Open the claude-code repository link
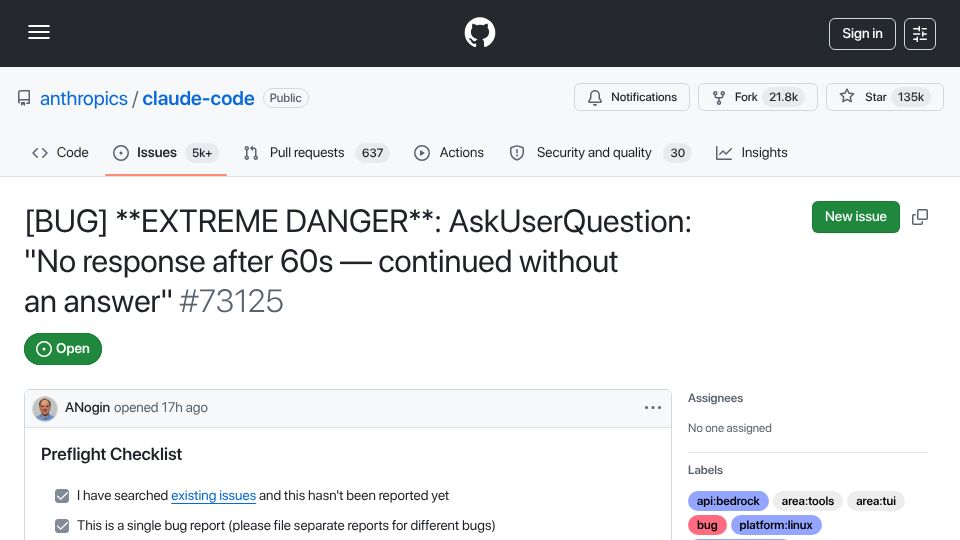Image resolution: width=960 pixels, height=540 pixels. coord(198,98)
